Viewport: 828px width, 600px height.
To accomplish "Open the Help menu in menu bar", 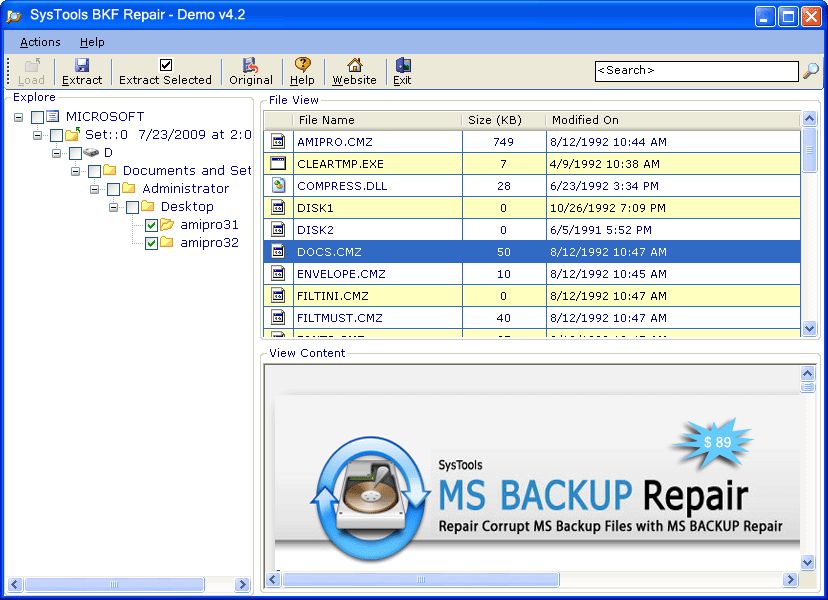I will (x=92, y=42).
